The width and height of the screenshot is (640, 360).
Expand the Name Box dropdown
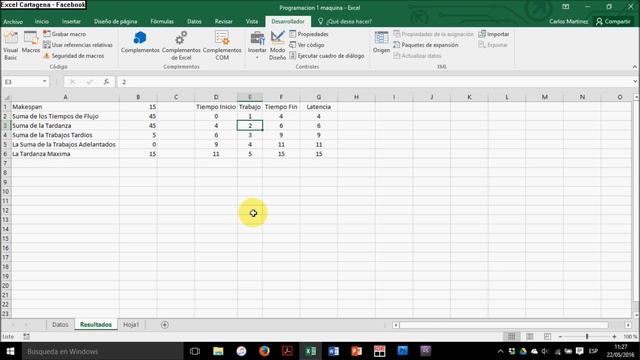point(44,82)
